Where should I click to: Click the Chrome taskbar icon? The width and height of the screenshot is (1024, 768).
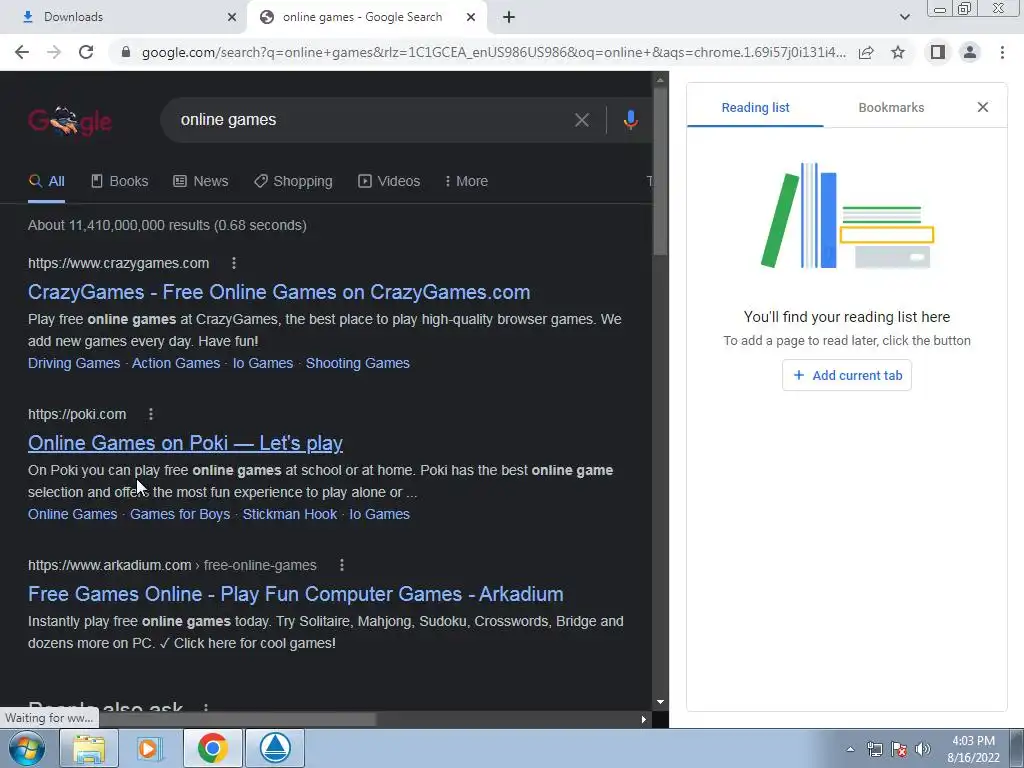213,748
